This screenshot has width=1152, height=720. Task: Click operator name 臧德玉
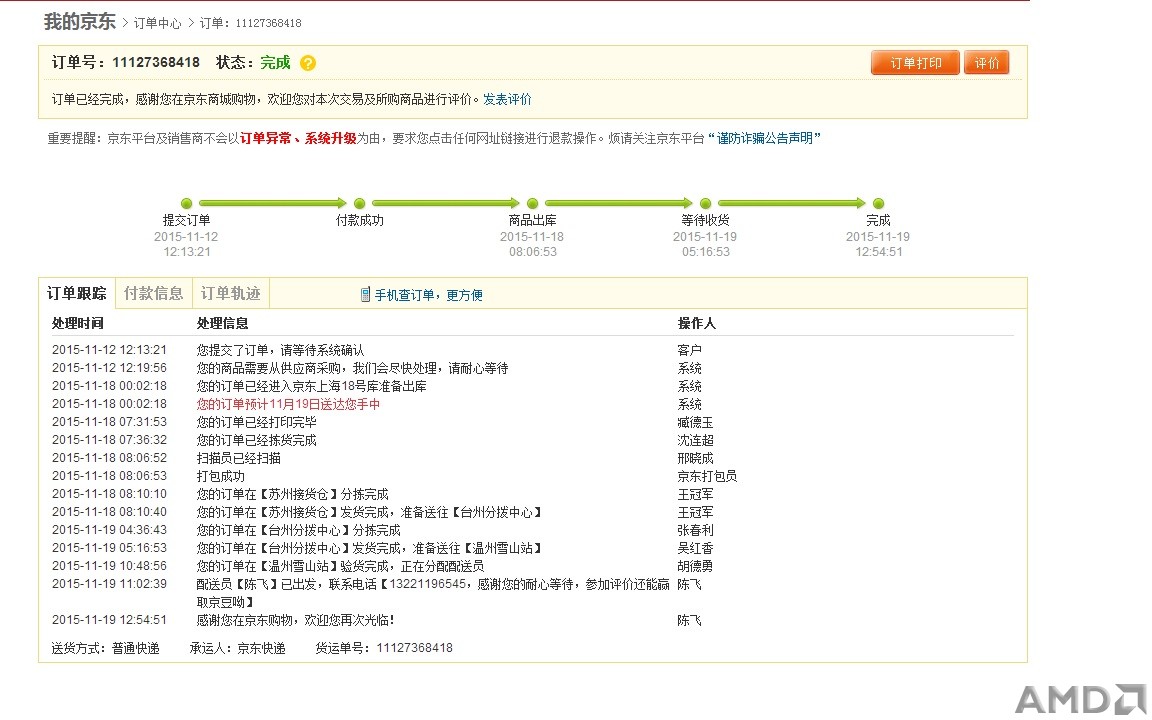coord(695,422)
